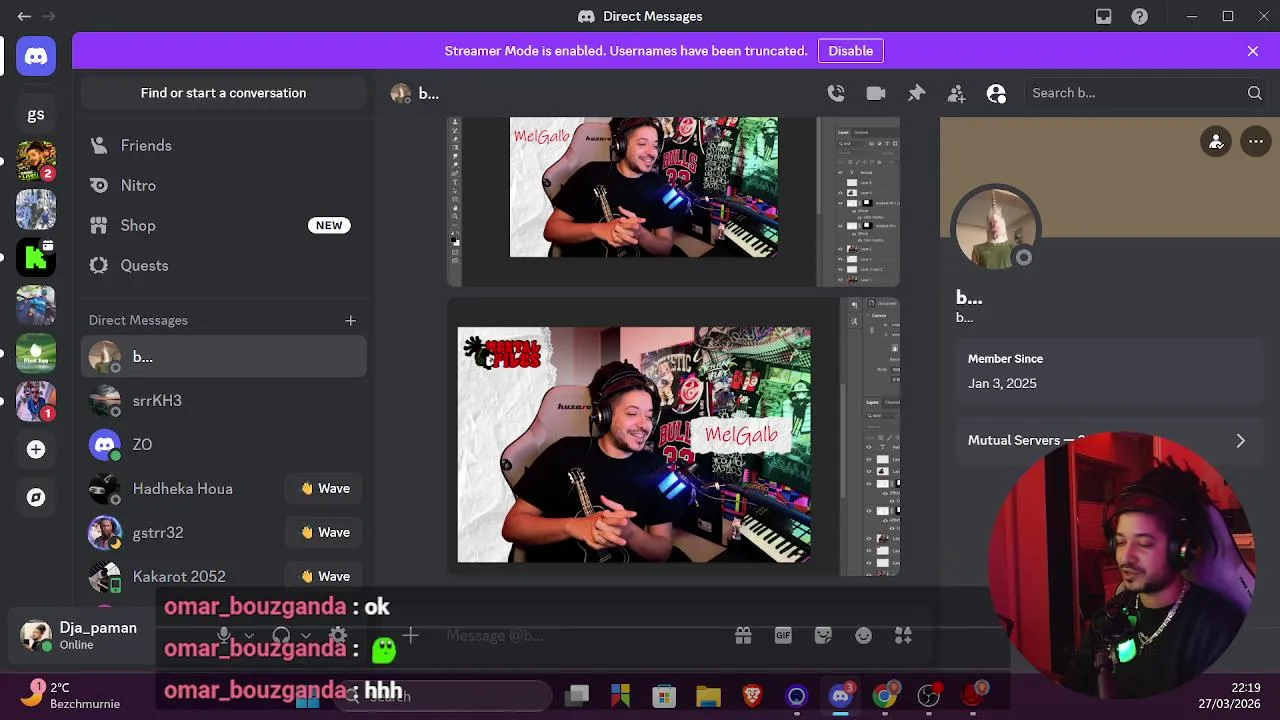Open the Apps launcher icon in message bar
The width and height of the screenshot is (1280, 720).
click(x=903, y=635)
